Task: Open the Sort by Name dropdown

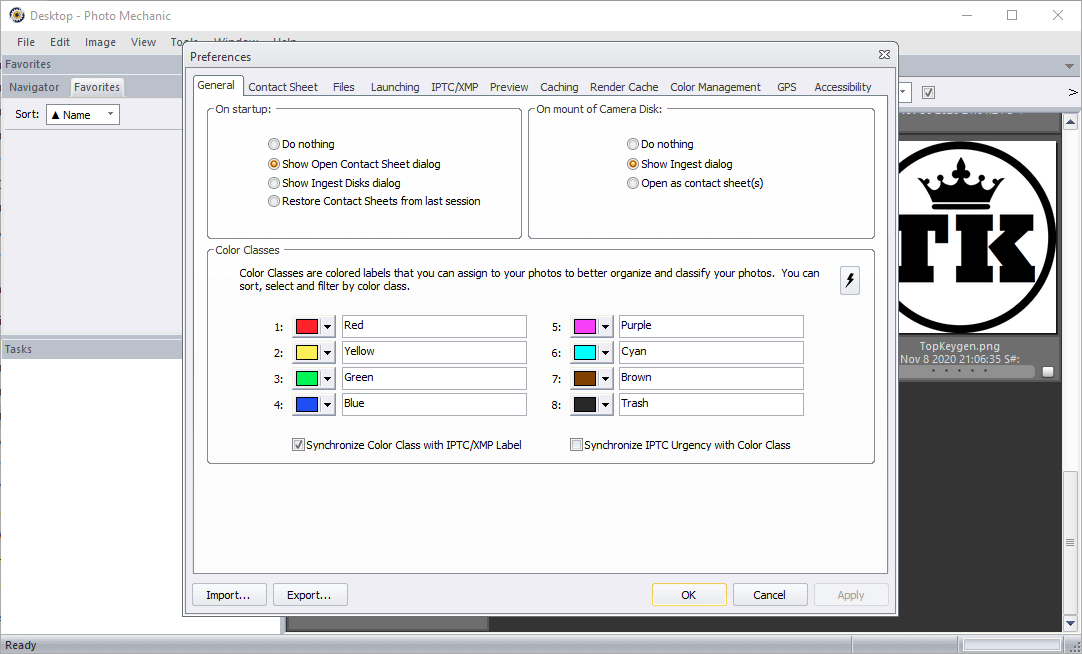Action: pyautogui.click(x=83, y=115)
